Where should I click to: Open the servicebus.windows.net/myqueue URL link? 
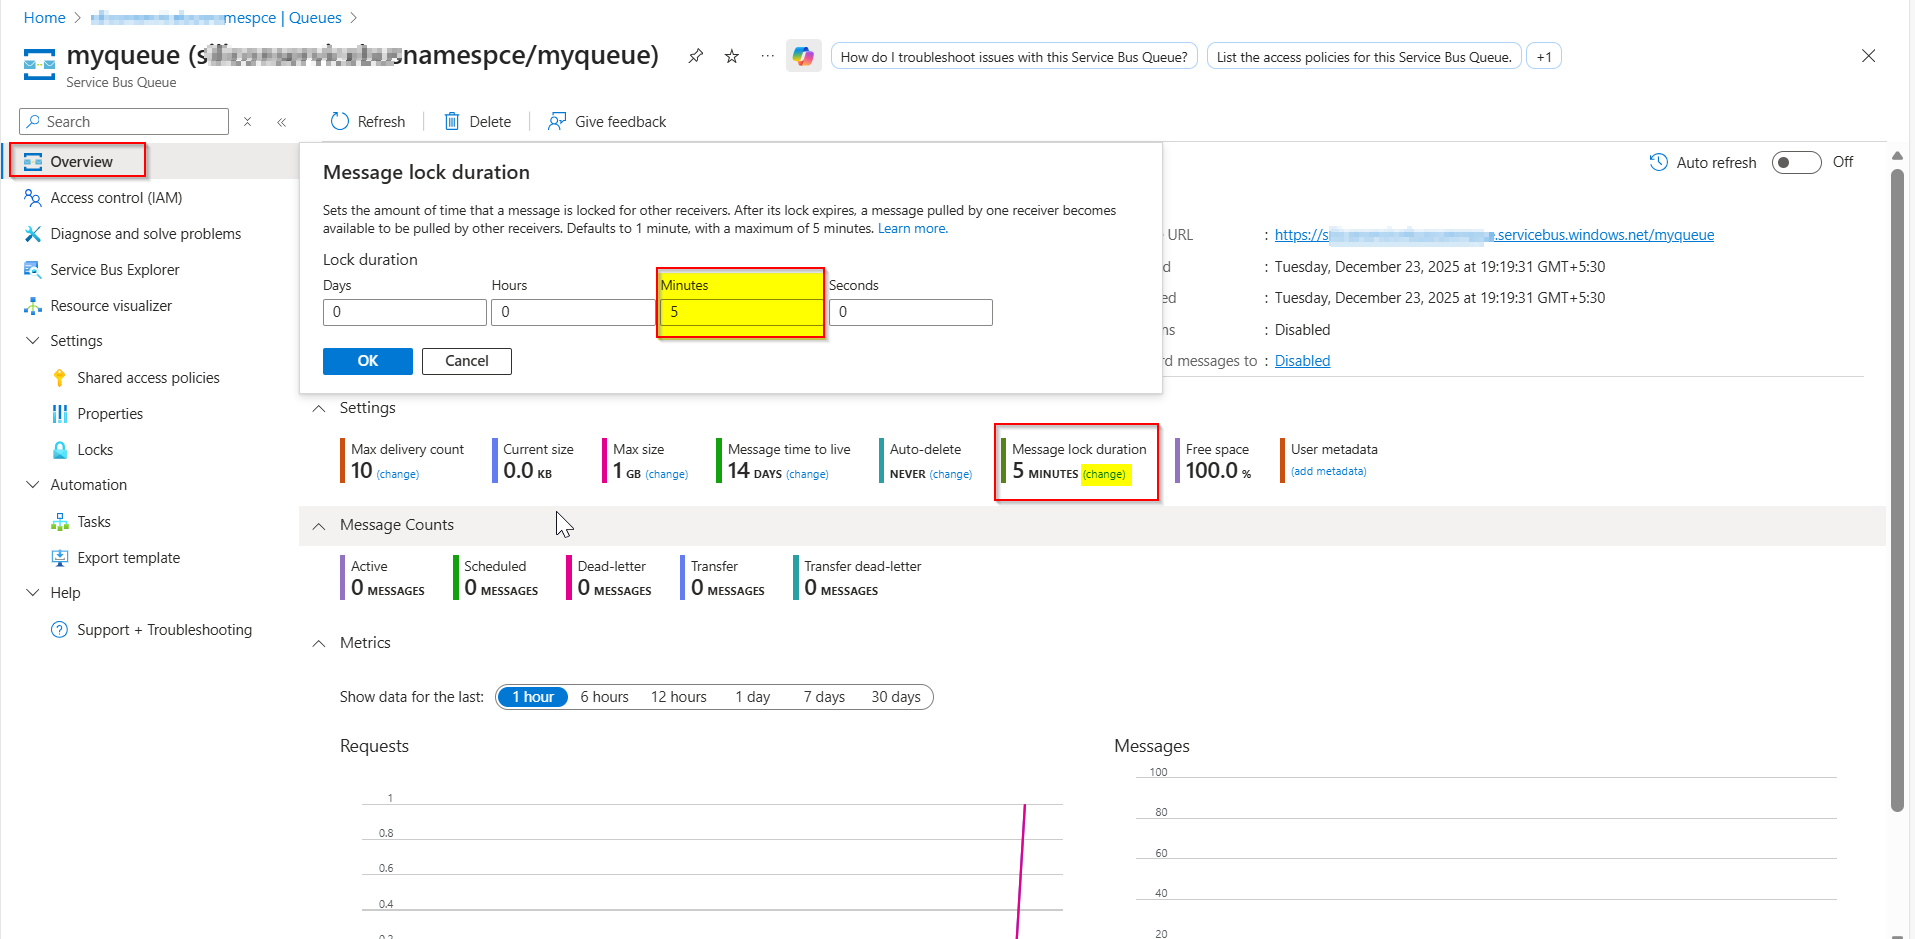(x=1494, y=235)
